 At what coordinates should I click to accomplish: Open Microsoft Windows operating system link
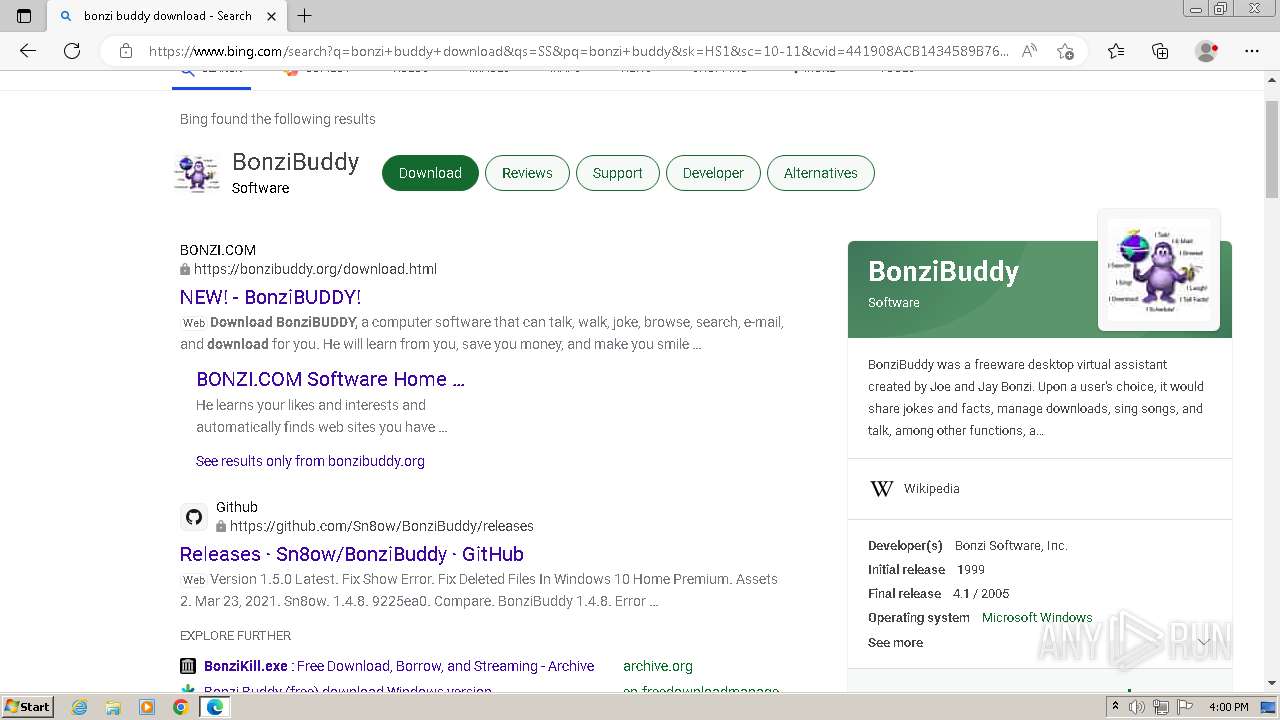1037,617
